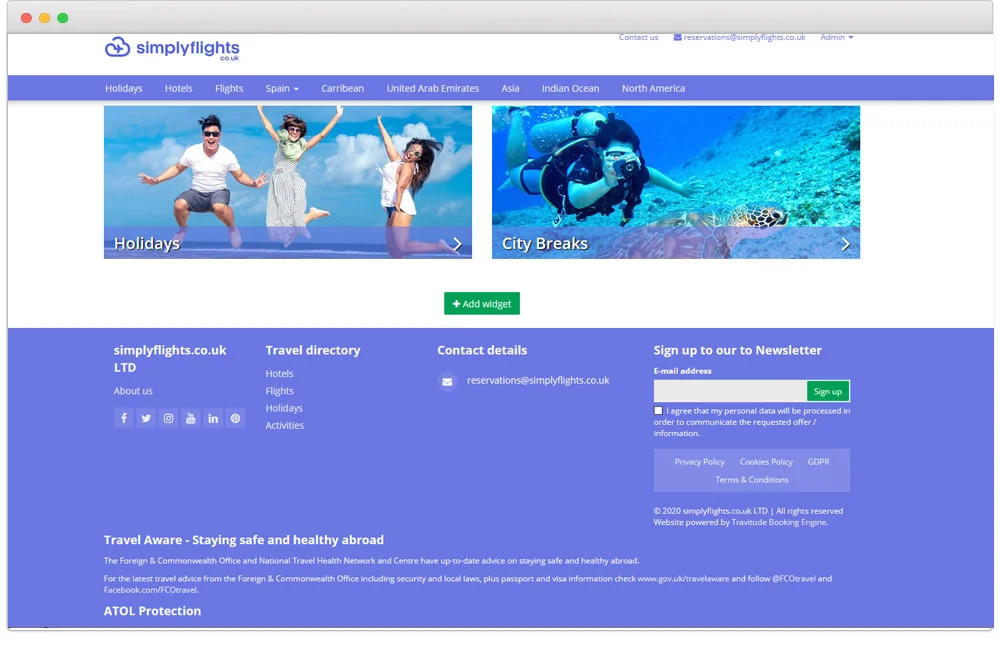Open the Instagram social icon in footer
This screenshot has height=646, width=1000.
(169, 418)
